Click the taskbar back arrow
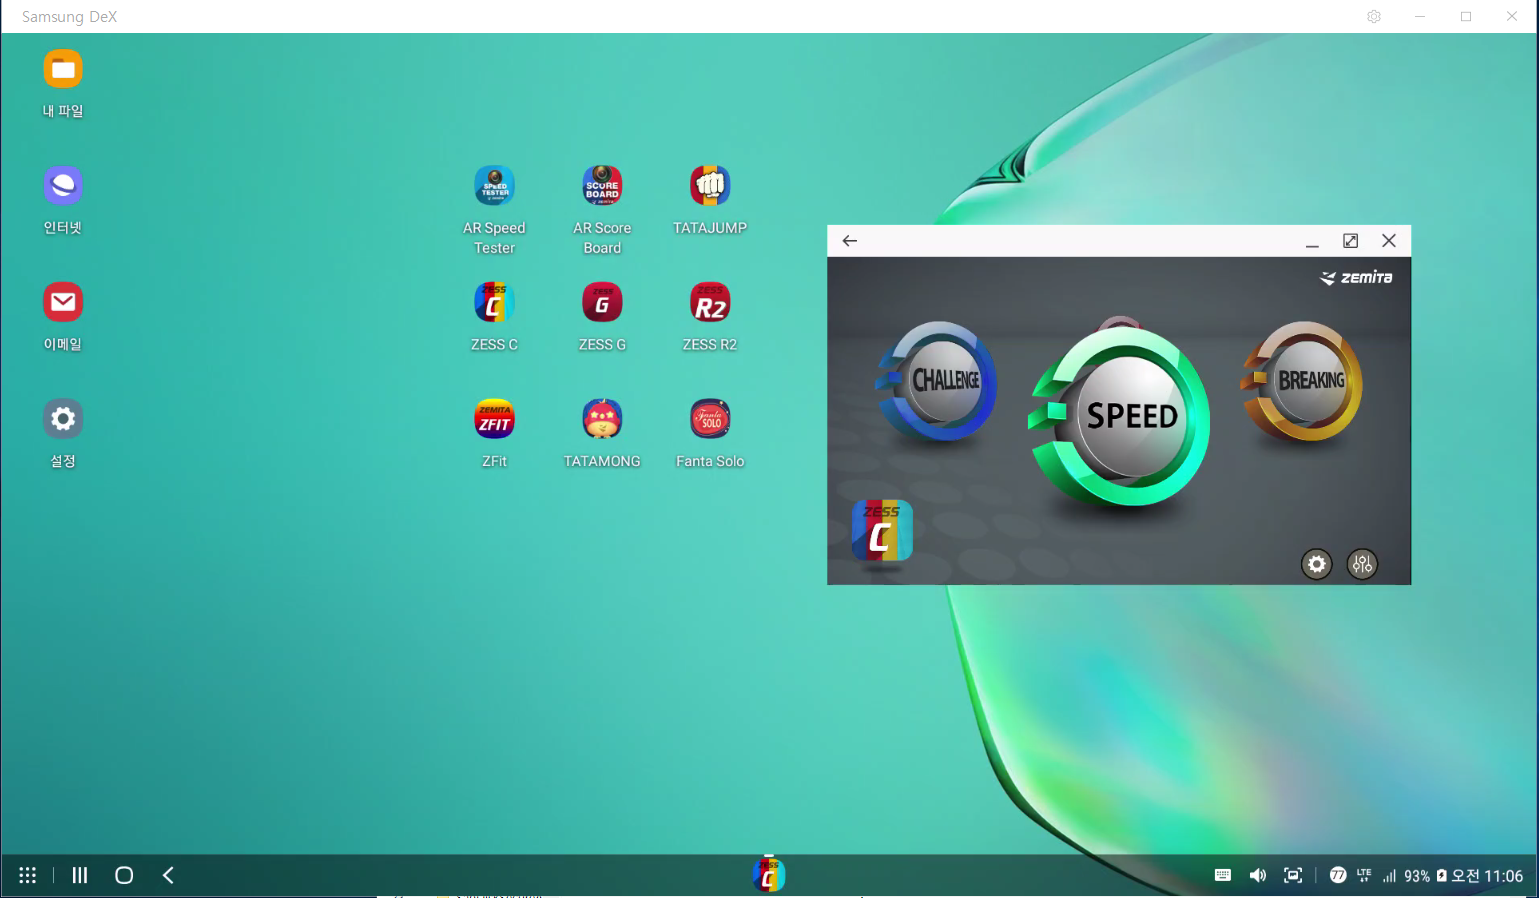This screenshot has height=898, width=1539. (168, 876)
